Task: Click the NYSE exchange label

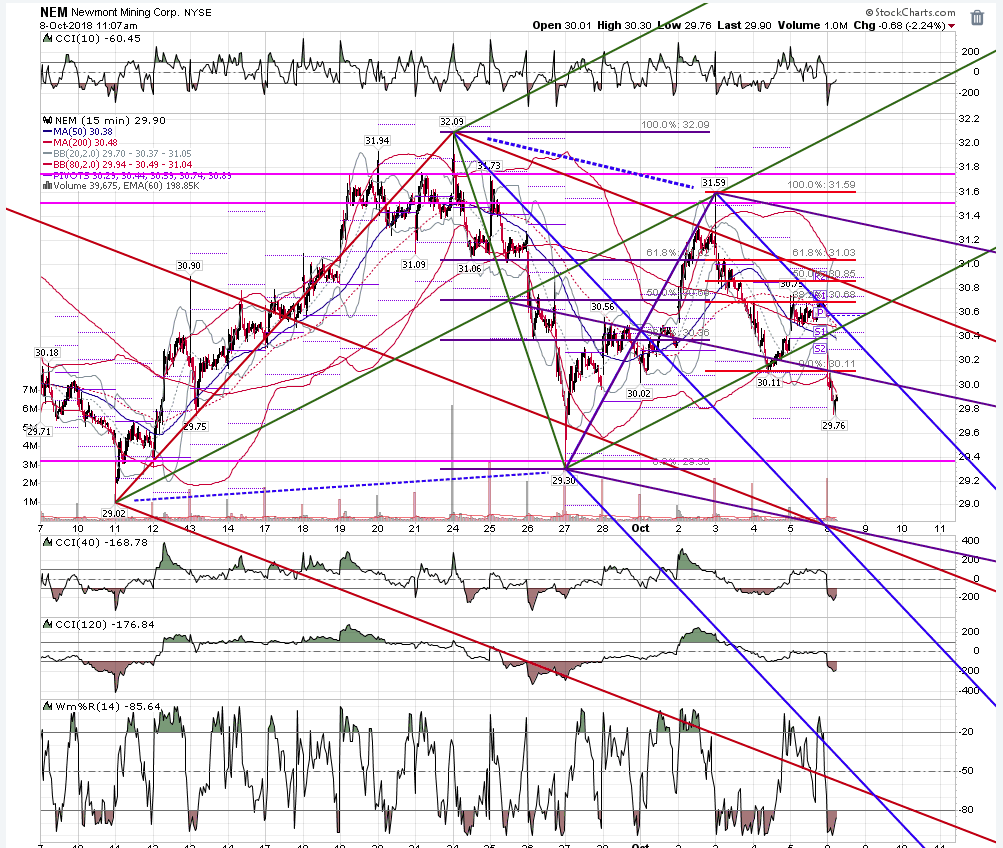Action: (198, 13)
